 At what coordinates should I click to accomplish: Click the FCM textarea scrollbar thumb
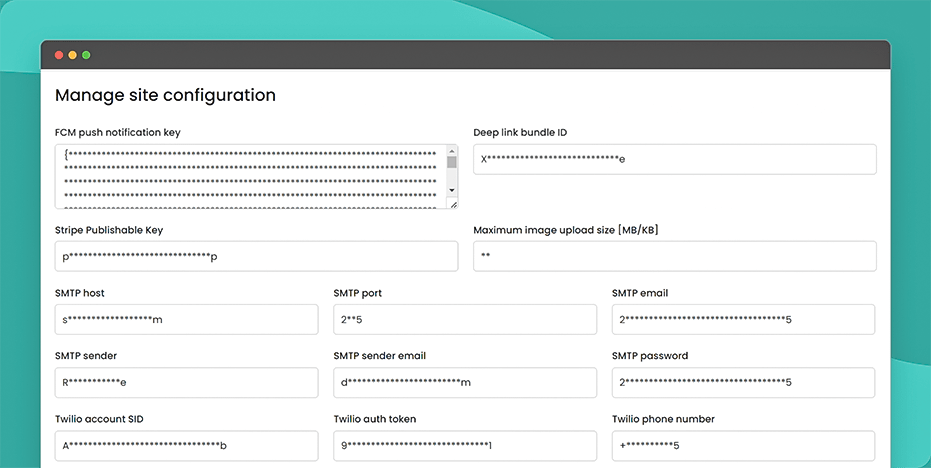point(452,162)
